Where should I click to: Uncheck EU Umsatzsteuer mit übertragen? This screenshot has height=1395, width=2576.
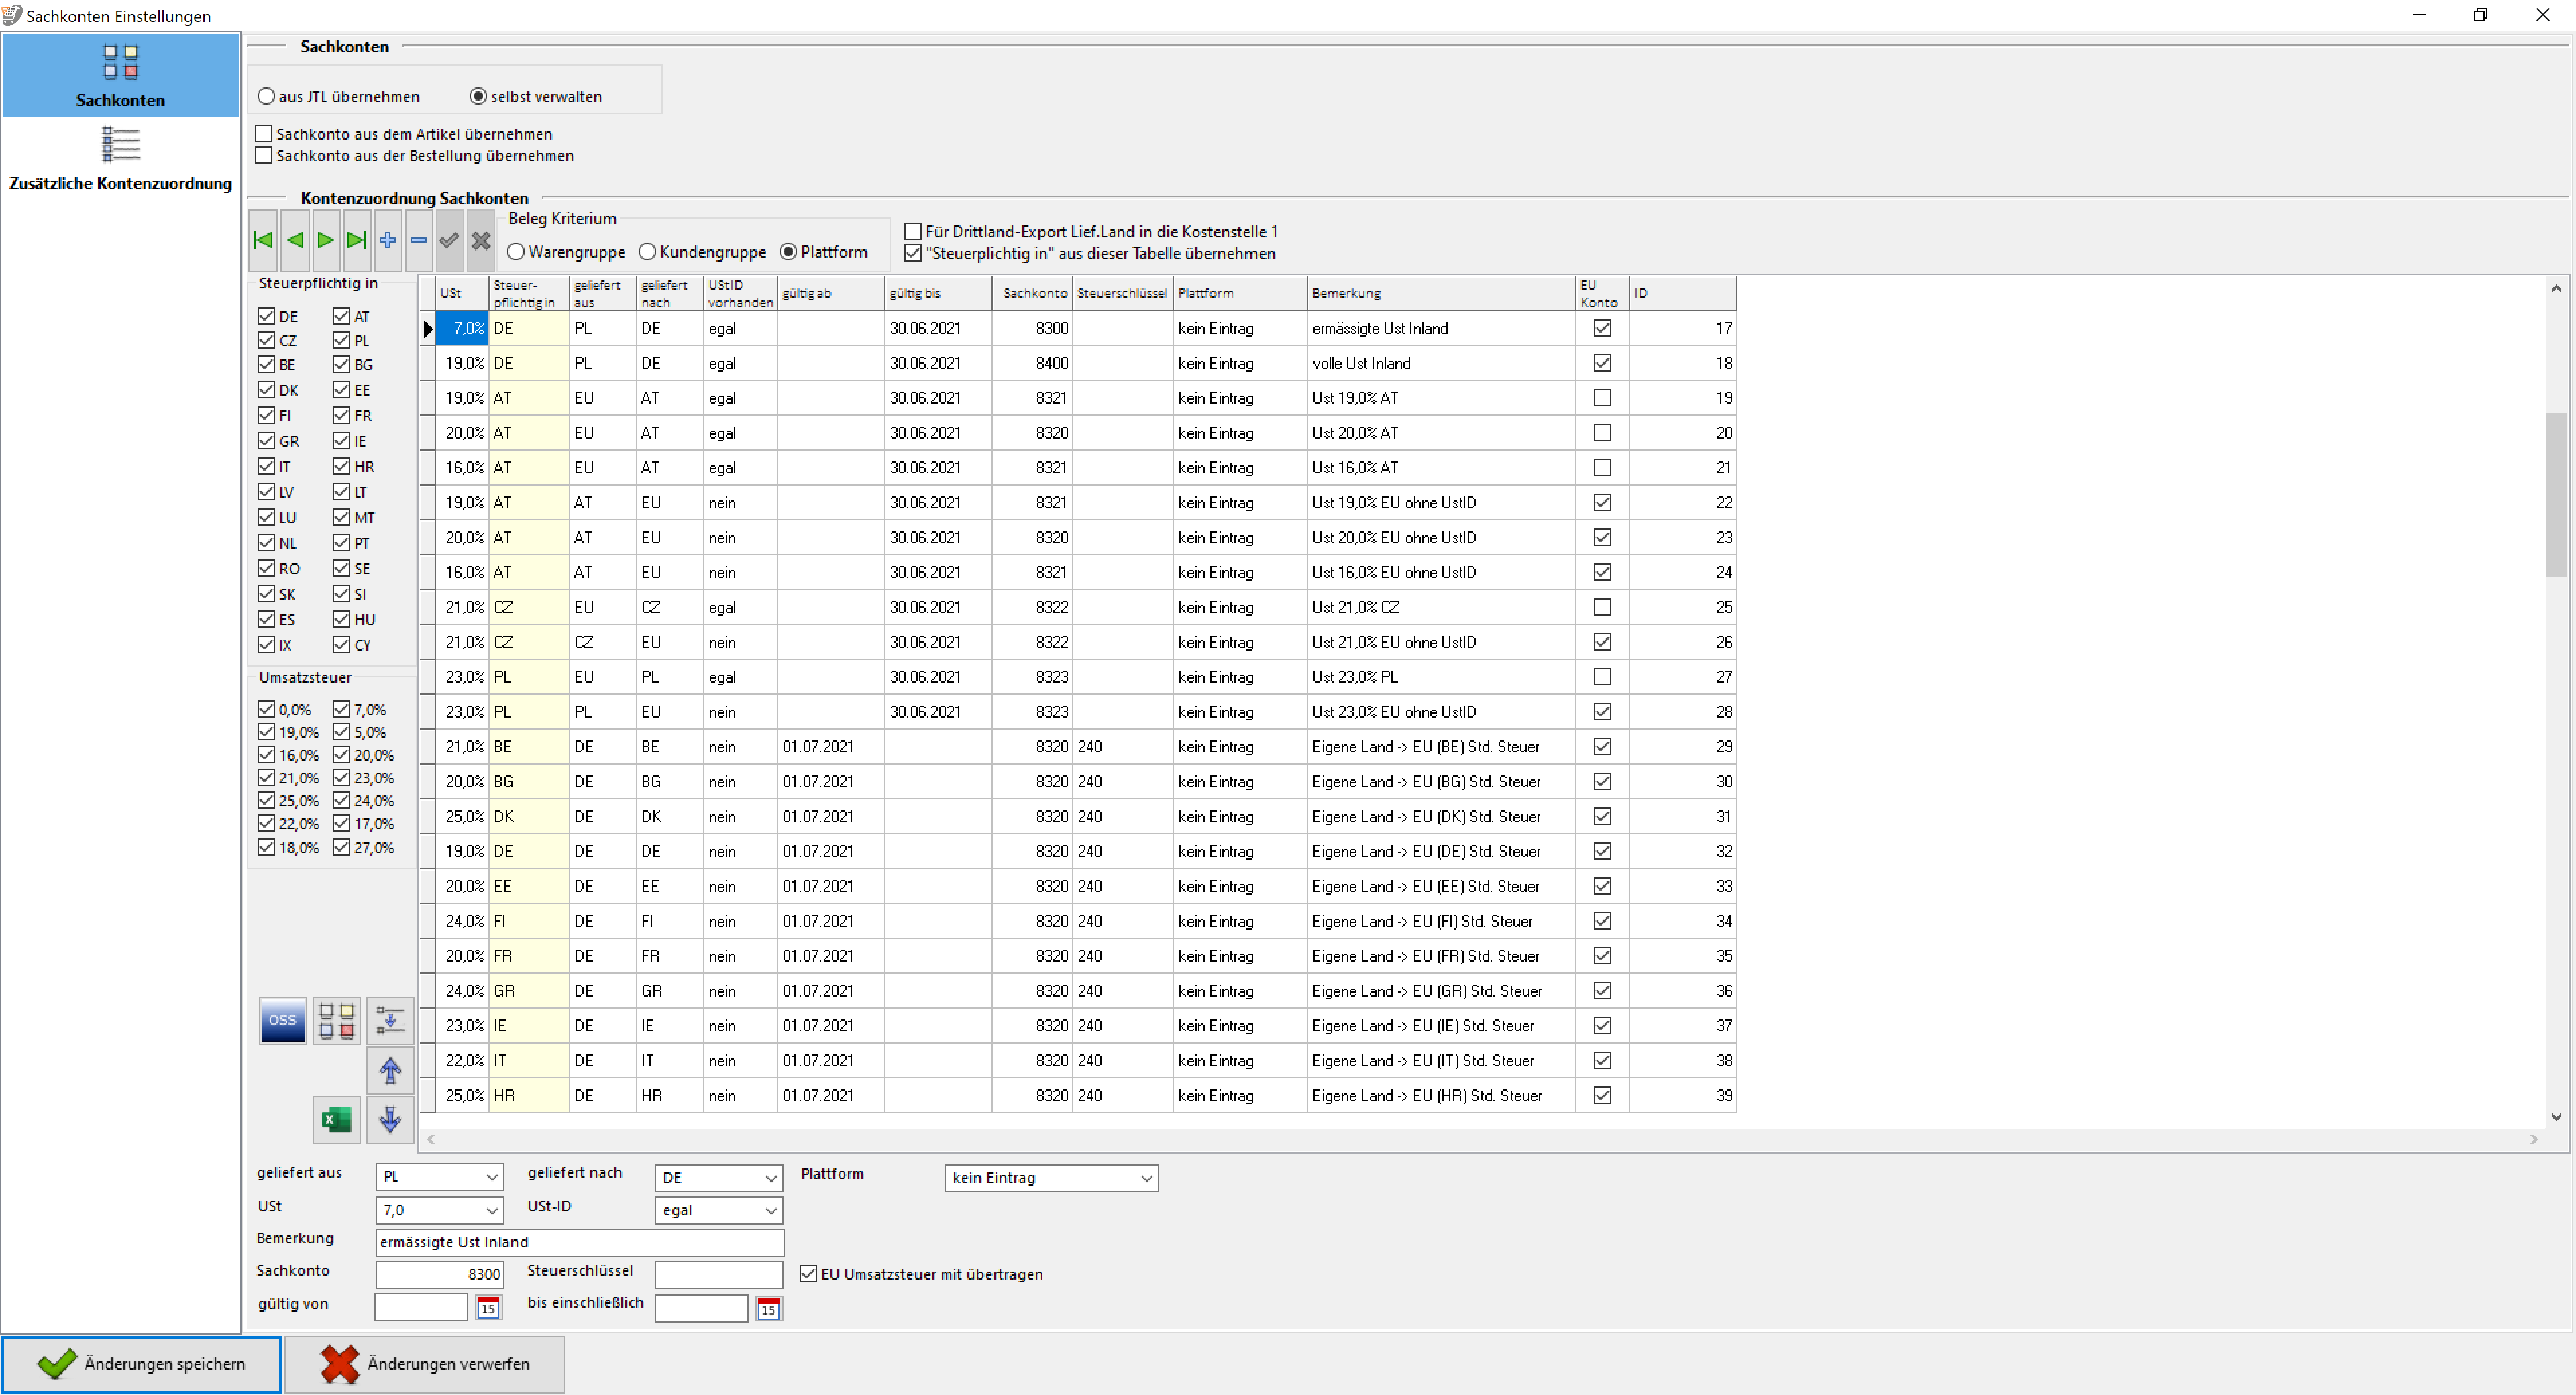point(809,1274)
